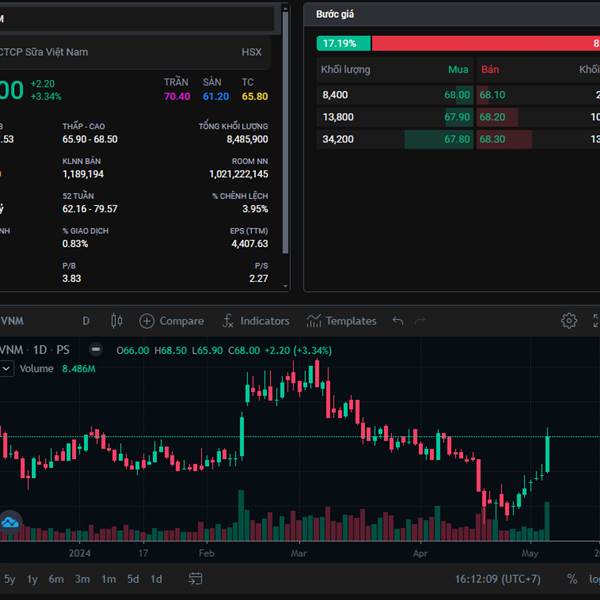
Task: Select the 1m time range
Action: [109, 579]
